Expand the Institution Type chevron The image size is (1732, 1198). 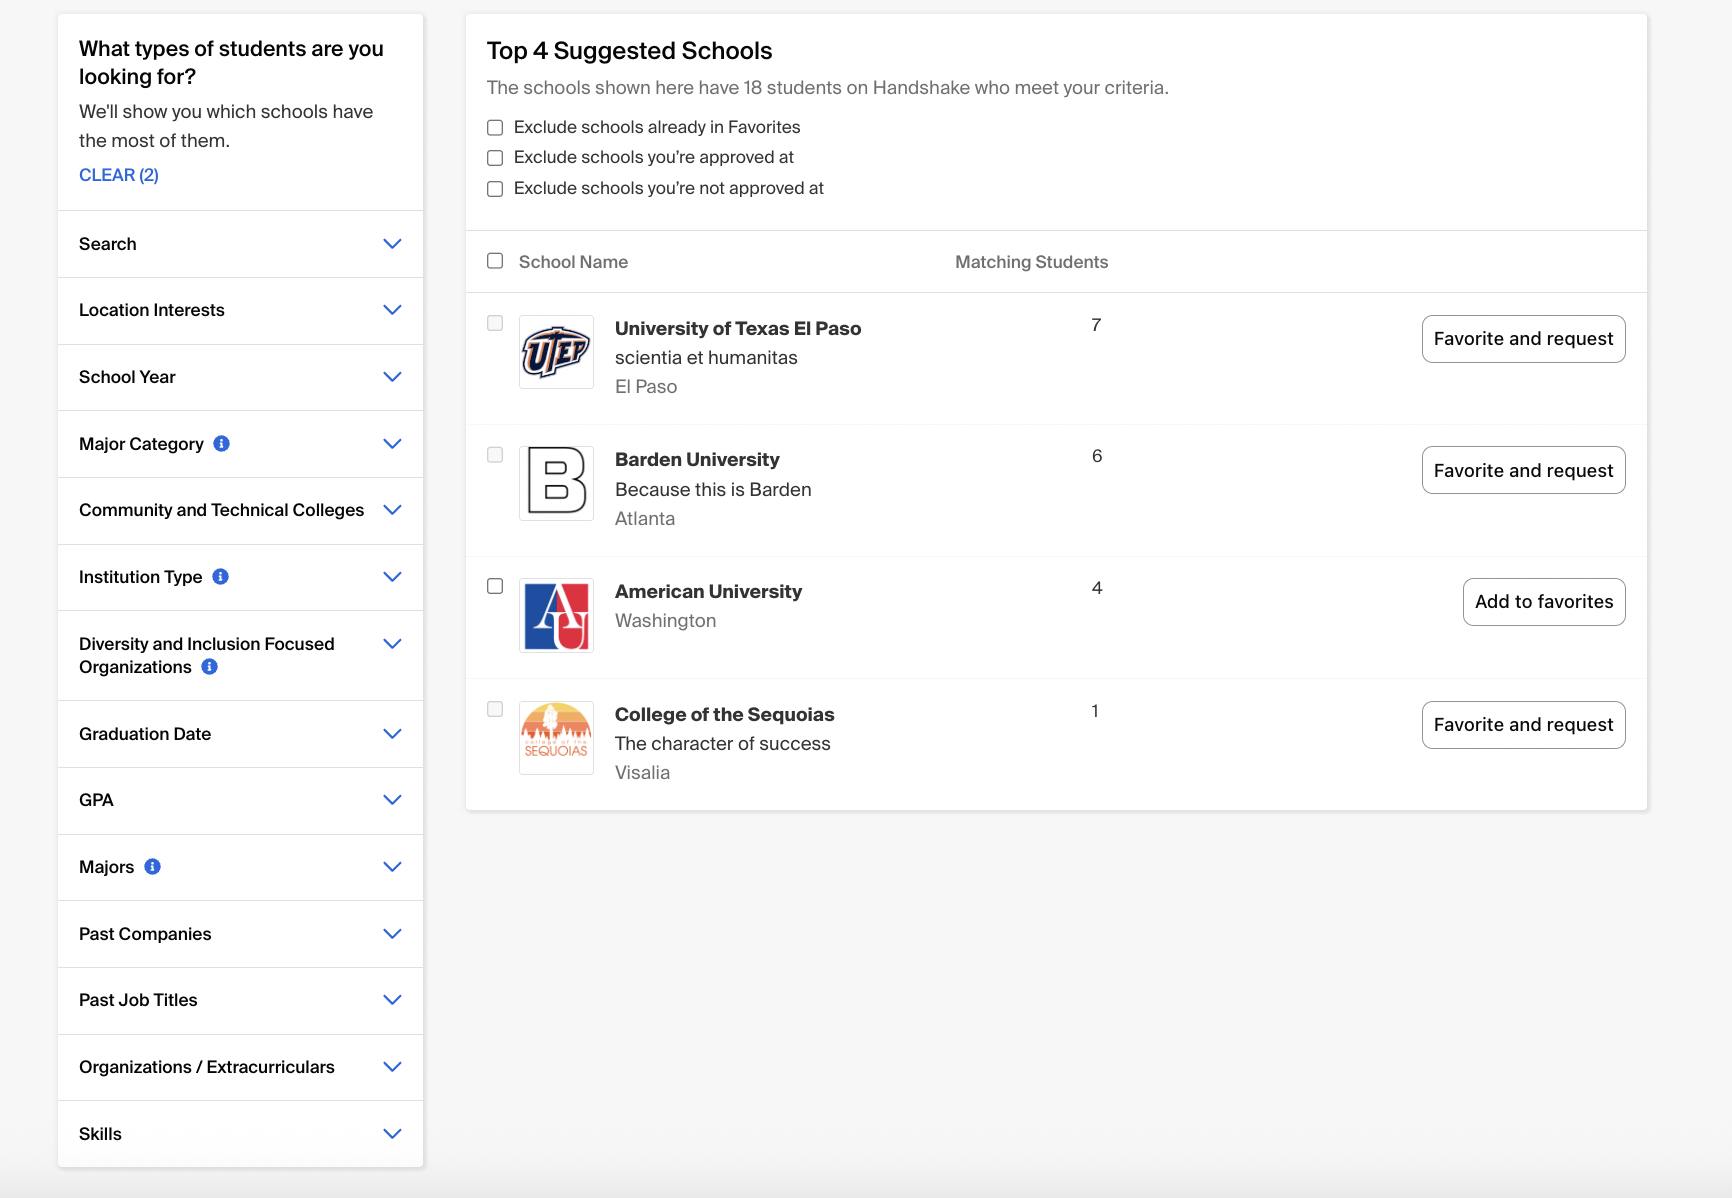click(x=392, y=577)
